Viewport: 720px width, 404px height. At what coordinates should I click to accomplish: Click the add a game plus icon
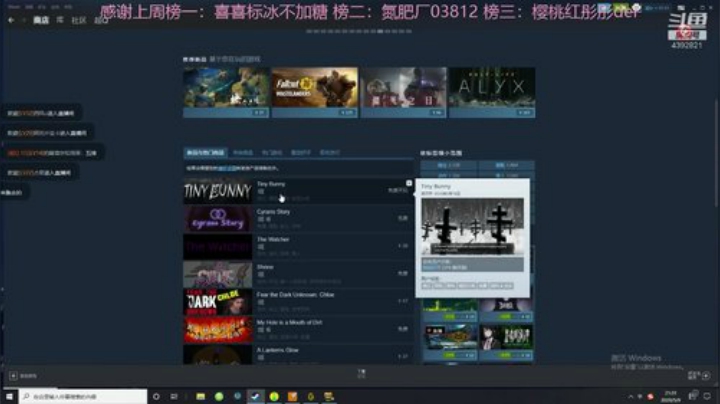[13, 376]
